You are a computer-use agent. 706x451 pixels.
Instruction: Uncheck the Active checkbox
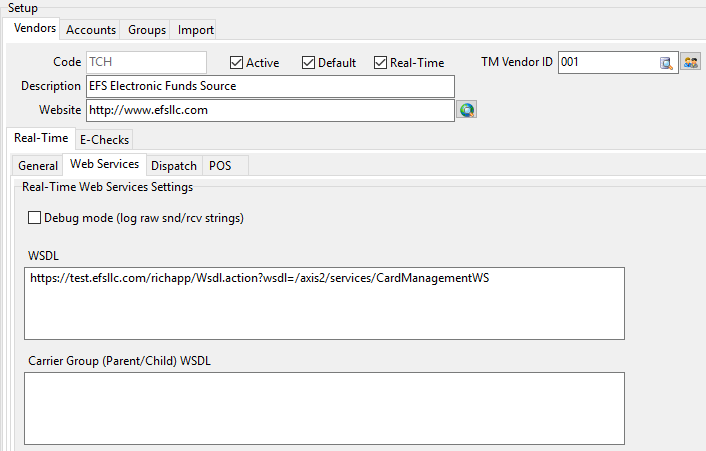[x=236, y=63]
